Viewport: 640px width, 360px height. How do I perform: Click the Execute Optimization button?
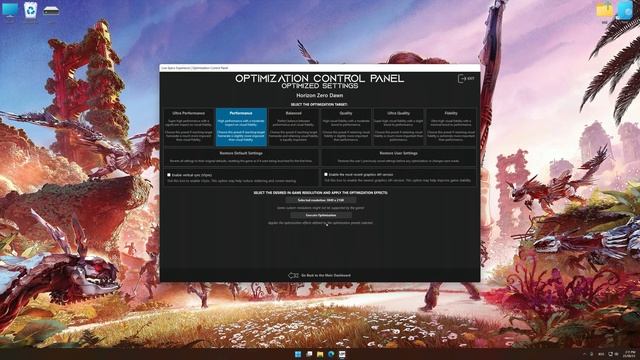coord(321,215)
